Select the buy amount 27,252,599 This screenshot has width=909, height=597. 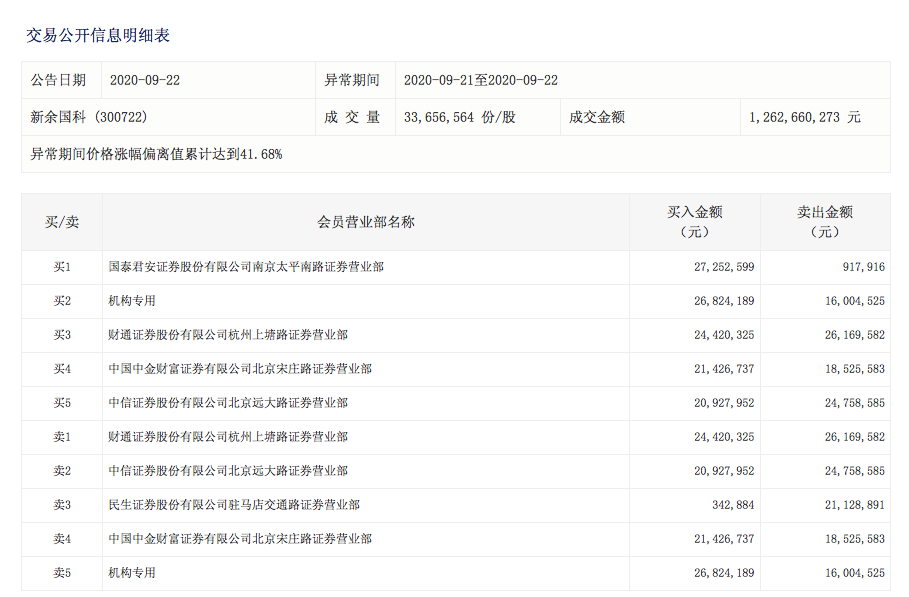pos(724,267)
